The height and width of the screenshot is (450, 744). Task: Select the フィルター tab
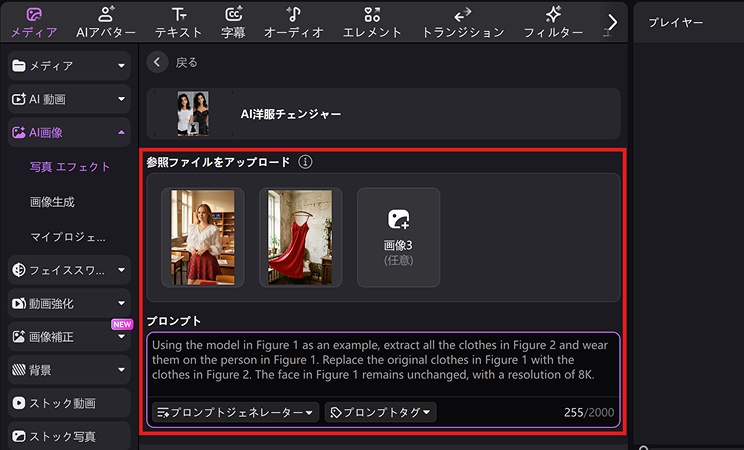click(x=553, y=22)
